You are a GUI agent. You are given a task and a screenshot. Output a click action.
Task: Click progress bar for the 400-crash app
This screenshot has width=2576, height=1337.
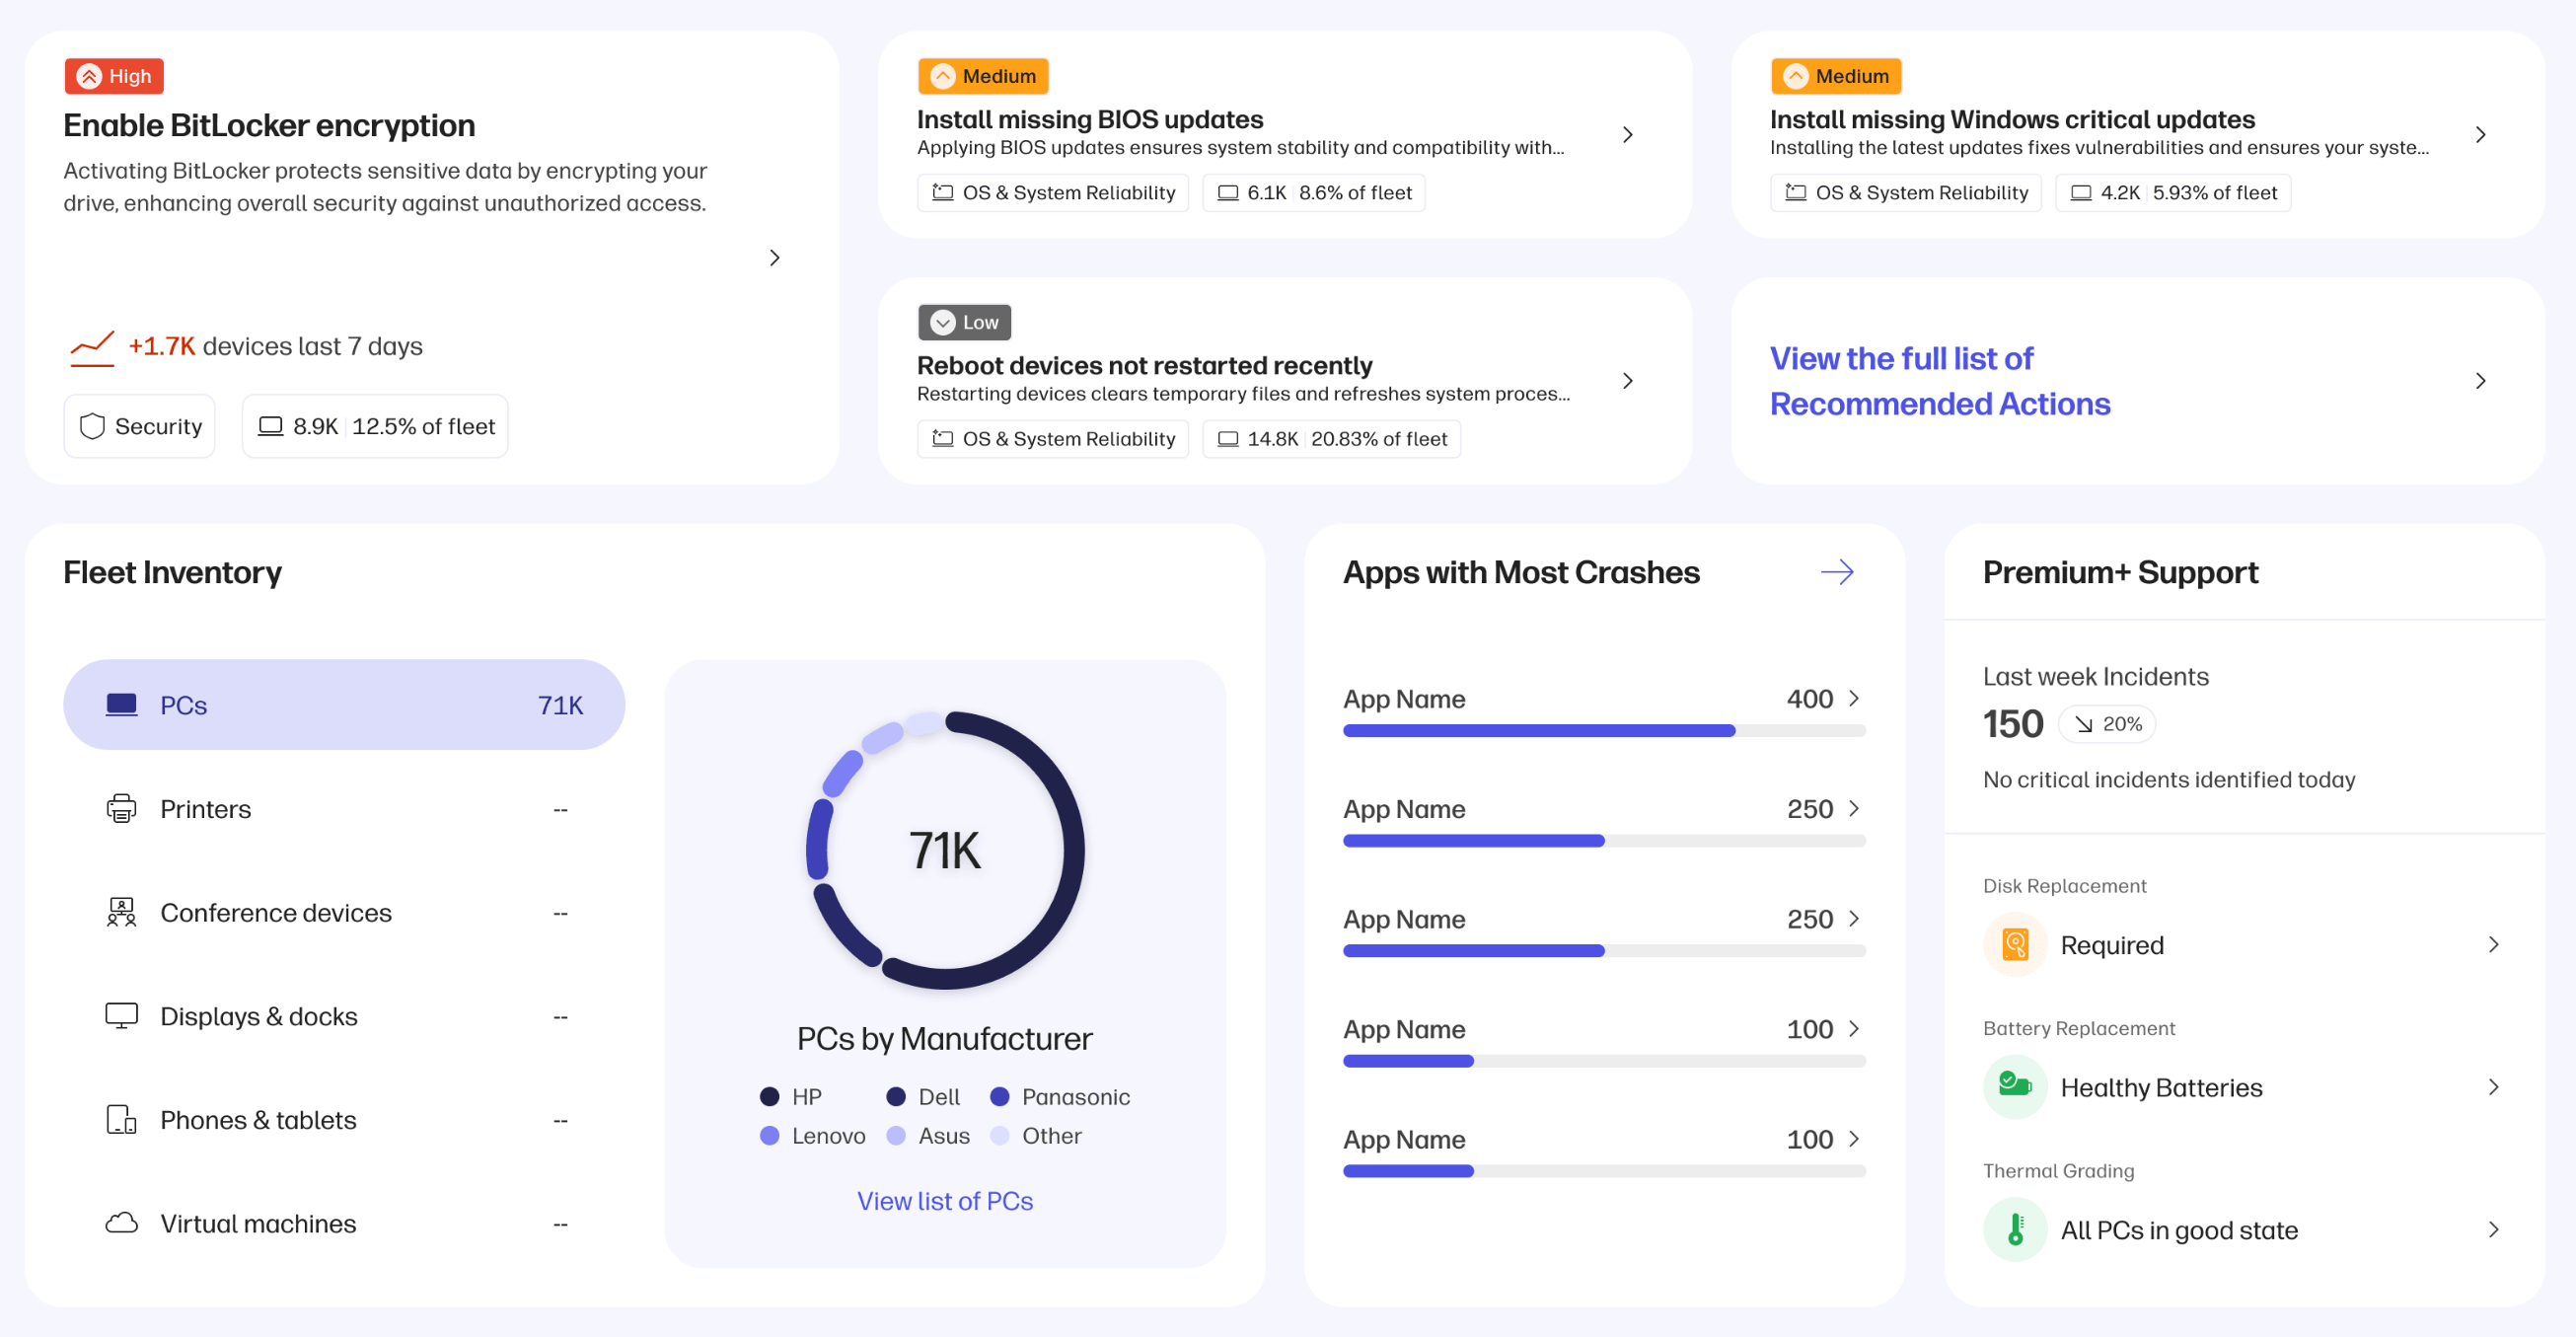(x=1603, y=731)
